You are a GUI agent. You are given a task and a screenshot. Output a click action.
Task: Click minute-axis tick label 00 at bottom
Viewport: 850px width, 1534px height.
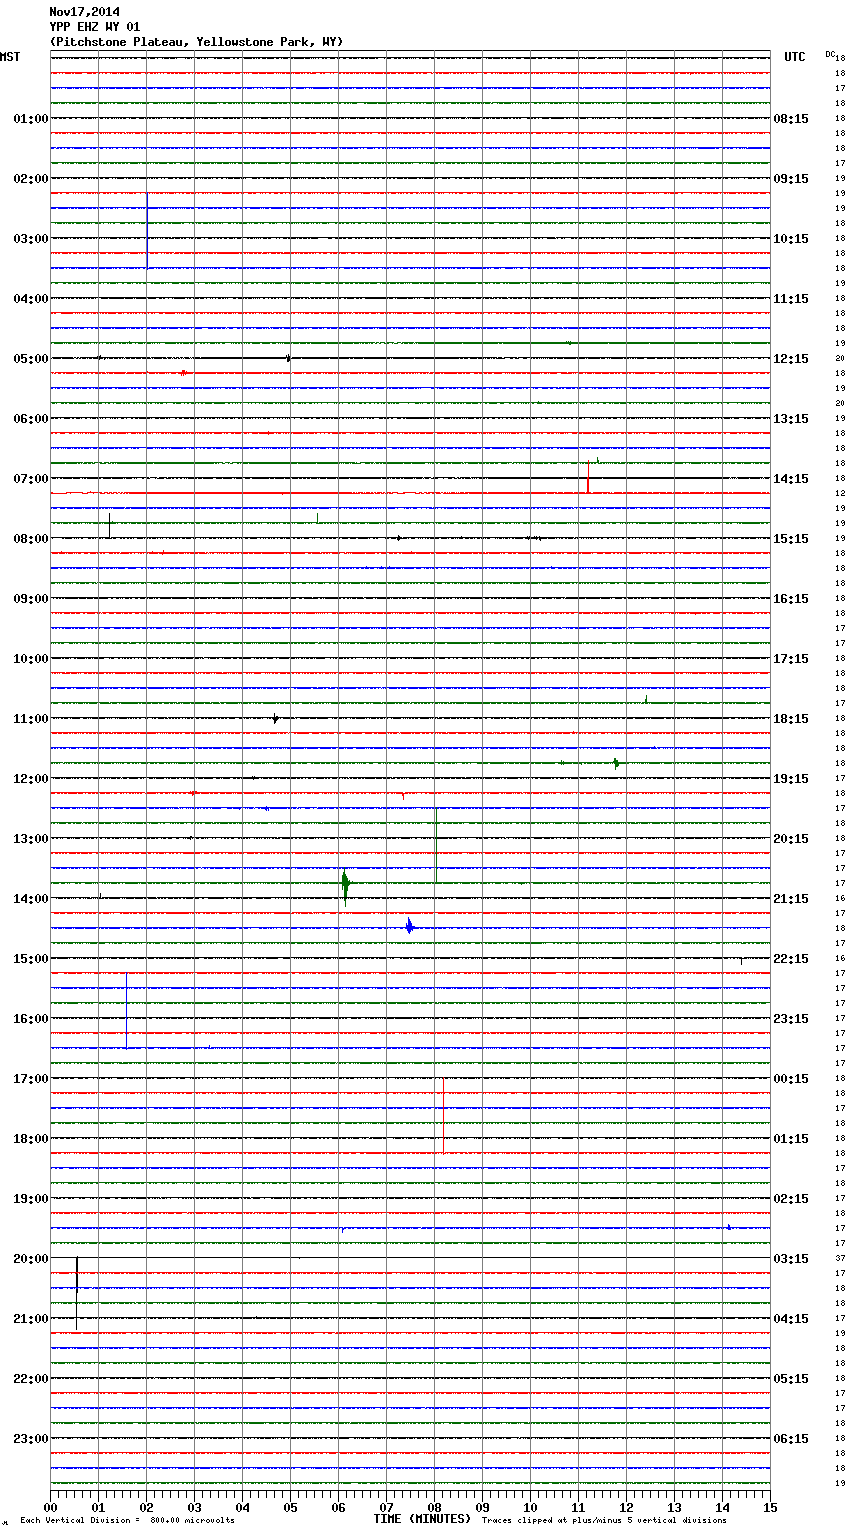(x=50, y=1508)
